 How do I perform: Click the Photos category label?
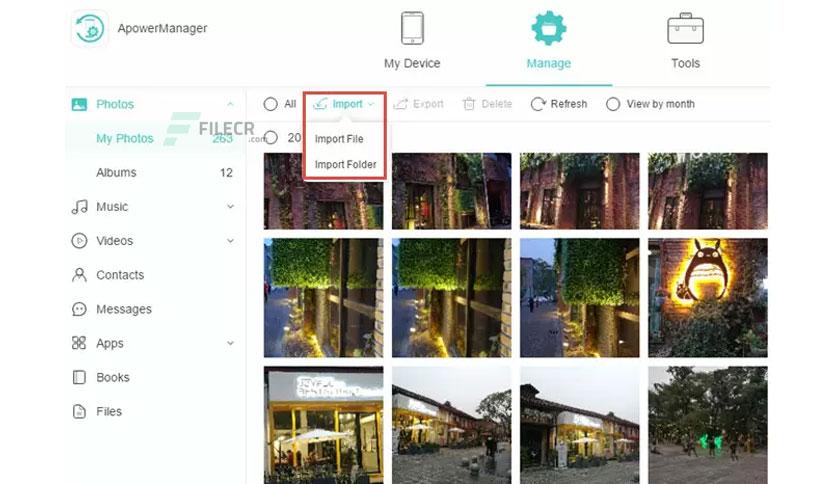click(115, 104)
